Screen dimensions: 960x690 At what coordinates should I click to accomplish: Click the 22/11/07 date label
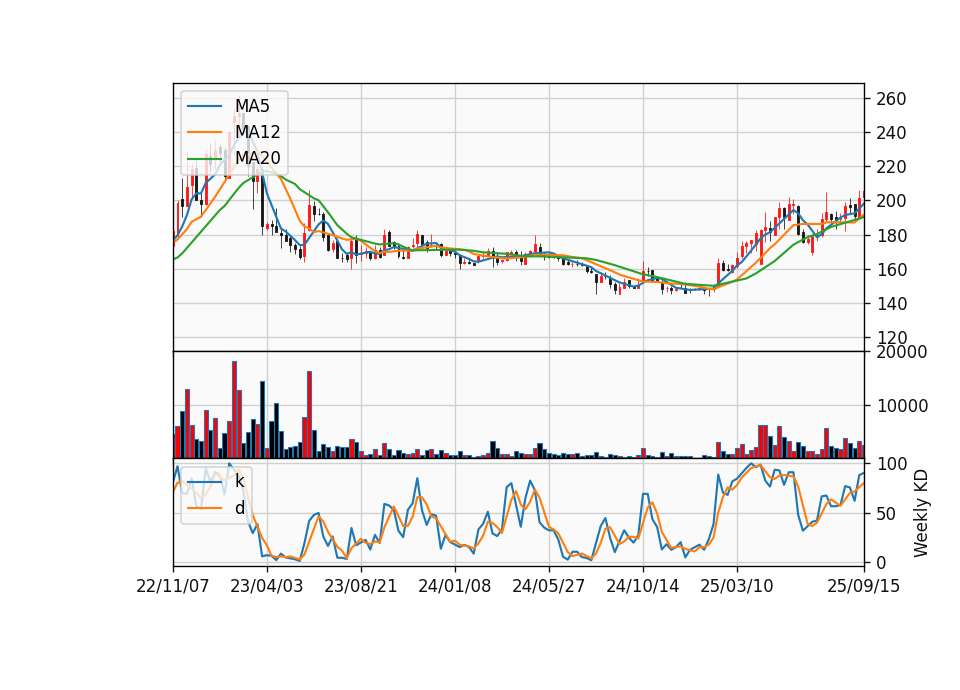click(x=173, y=586)
